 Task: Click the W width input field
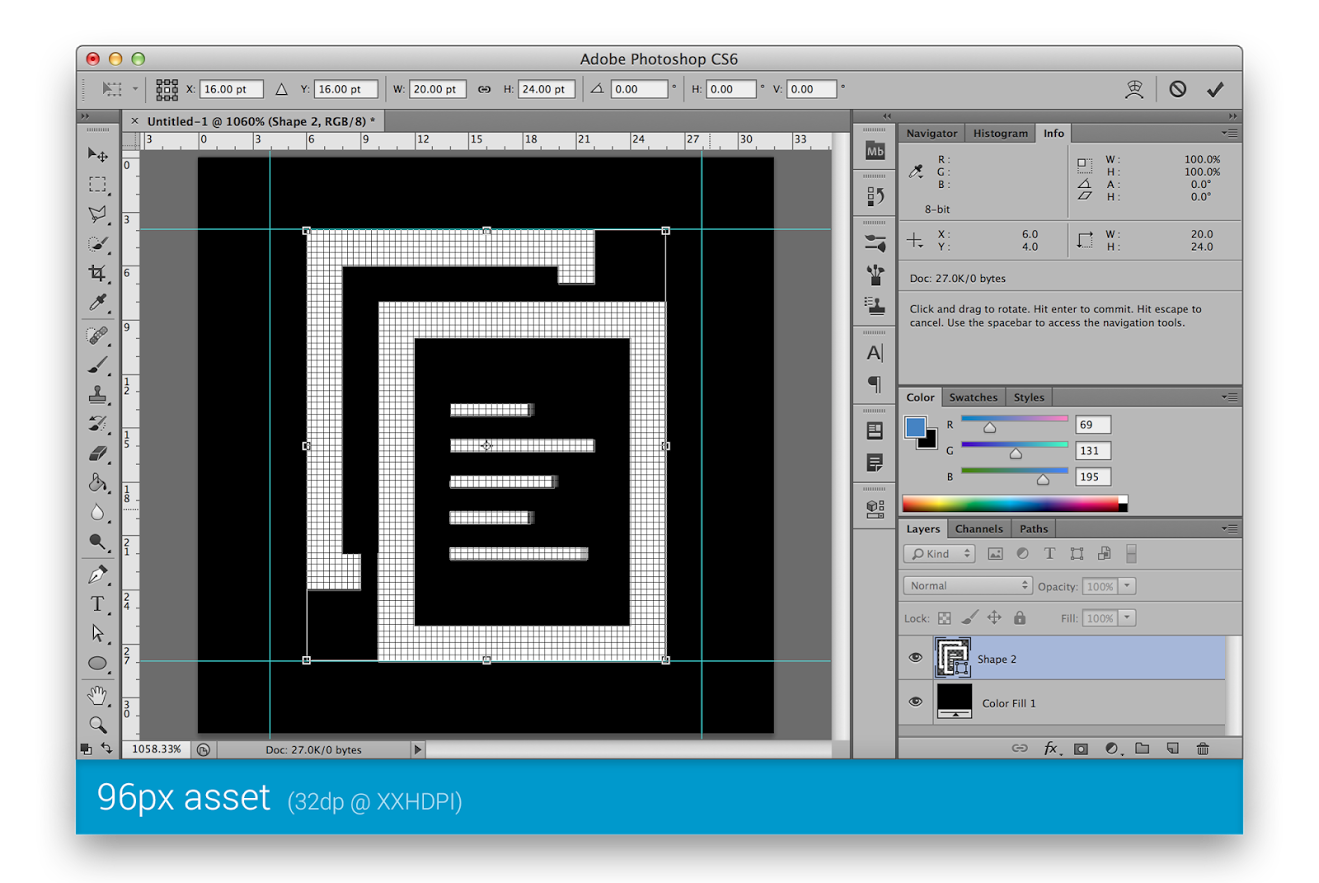[x=440, y=88]
